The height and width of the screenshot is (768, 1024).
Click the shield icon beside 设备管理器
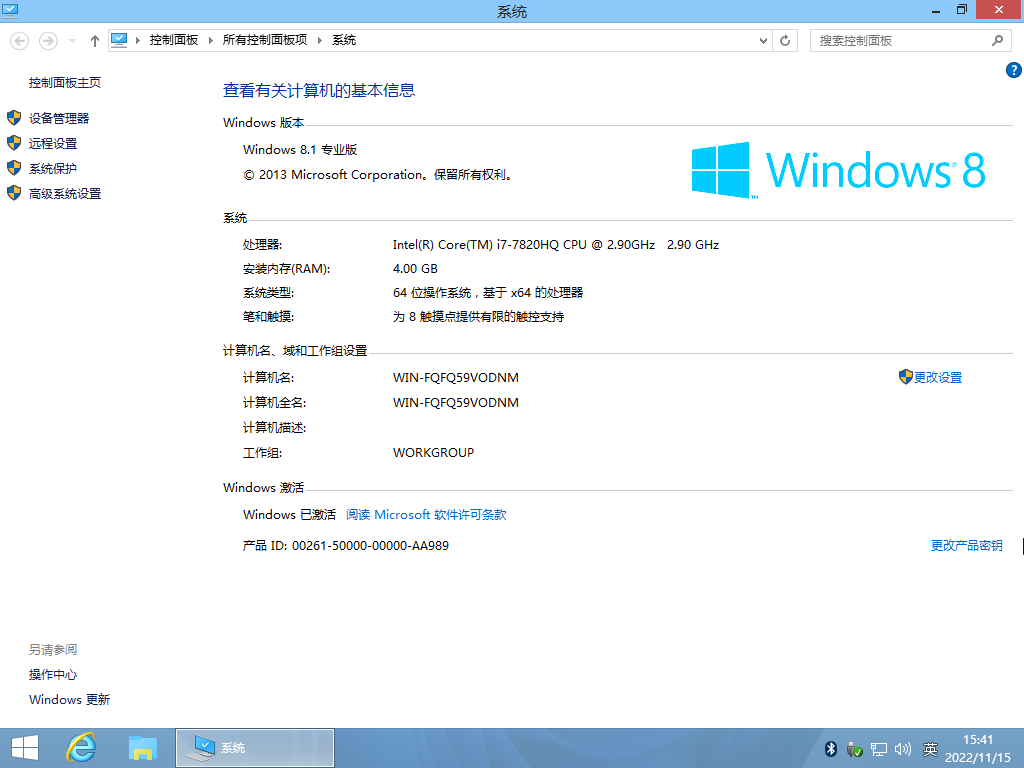coord(14,118)
